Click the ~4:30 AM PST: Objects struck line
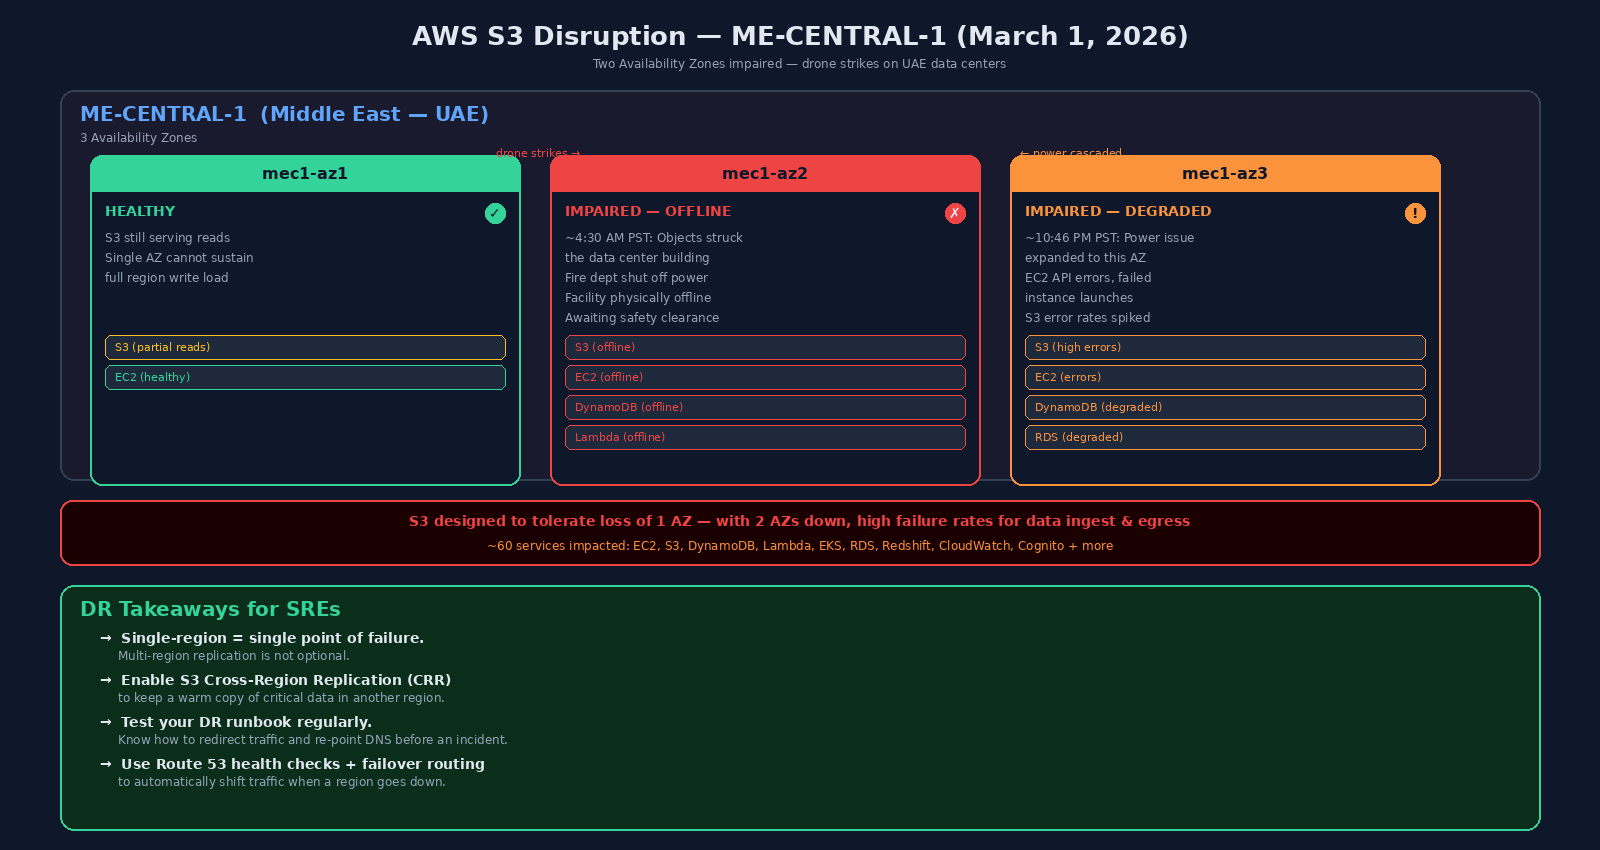This screenshot has width=1600, height=850. click(x=654, y=238)
